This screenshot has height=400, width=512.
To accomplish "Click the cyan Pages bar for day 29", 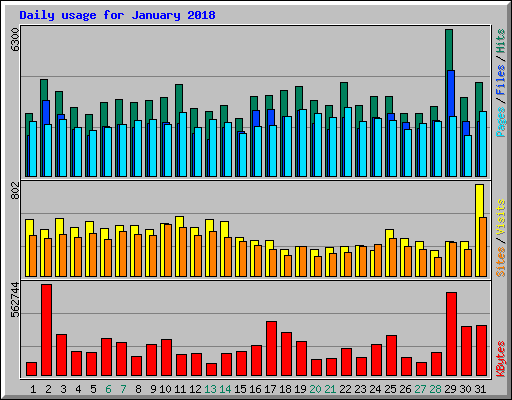I will tap(453, 147).
